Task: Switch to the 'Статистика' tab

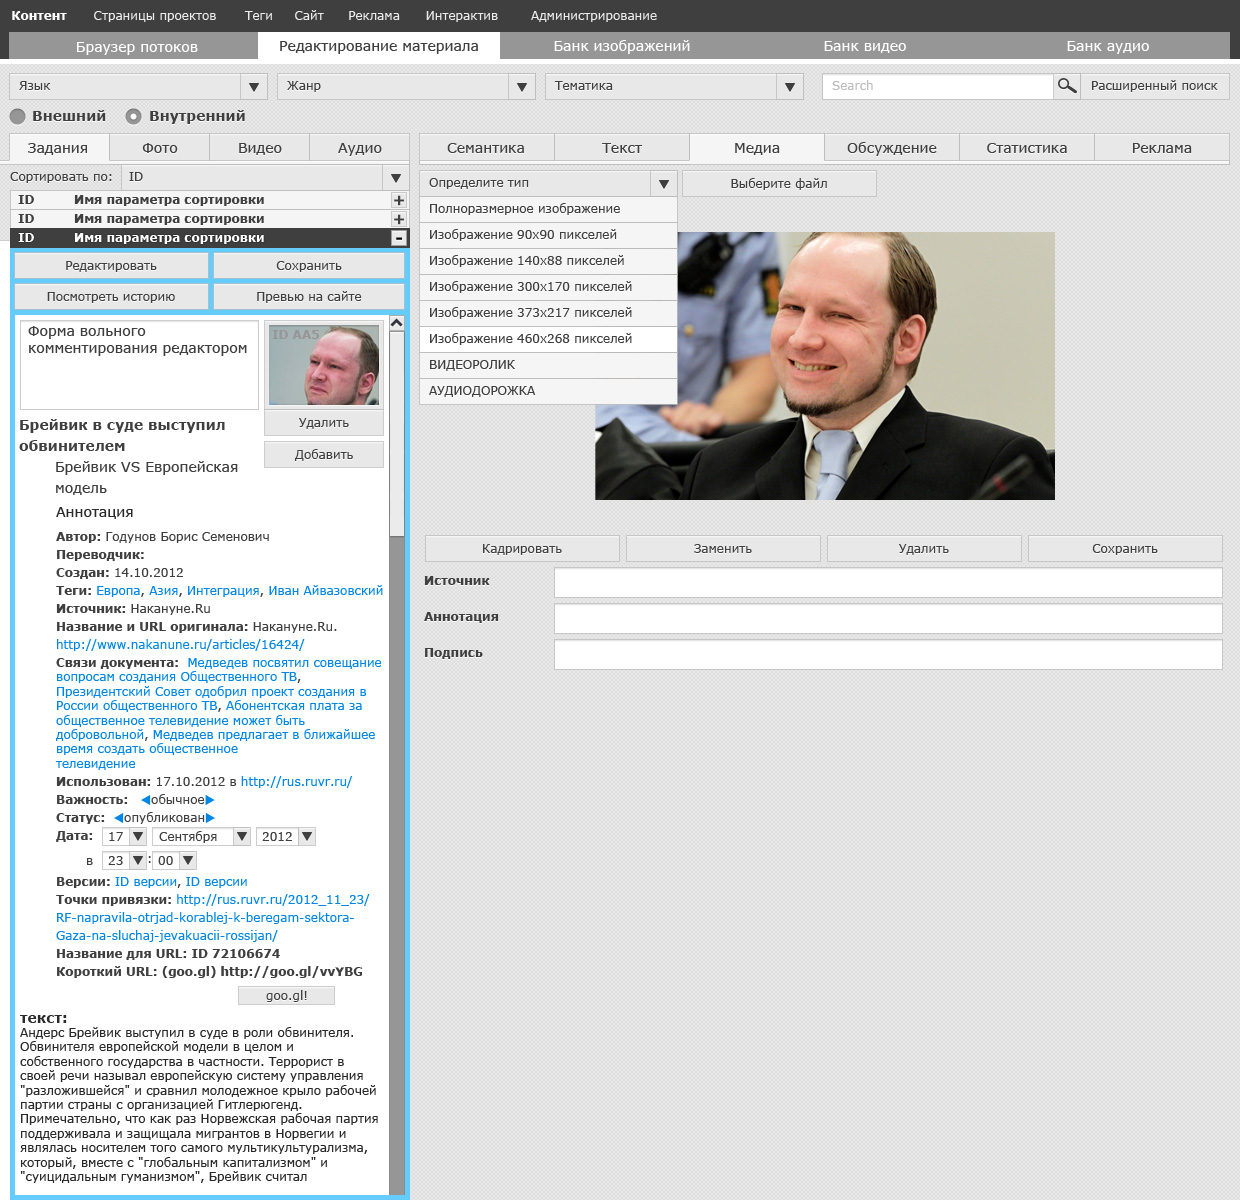Action: 1027,148
